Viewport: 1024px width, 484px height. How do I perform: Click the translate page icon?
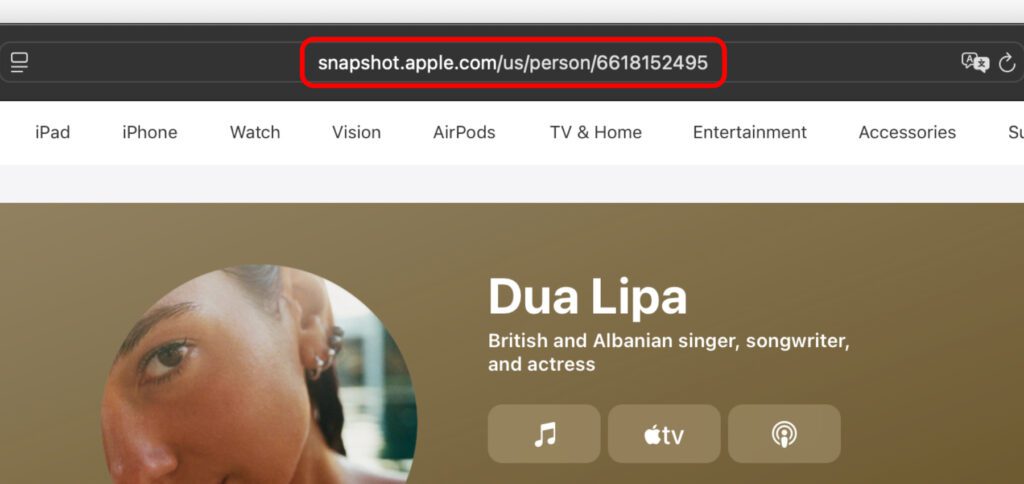(975, 63)
